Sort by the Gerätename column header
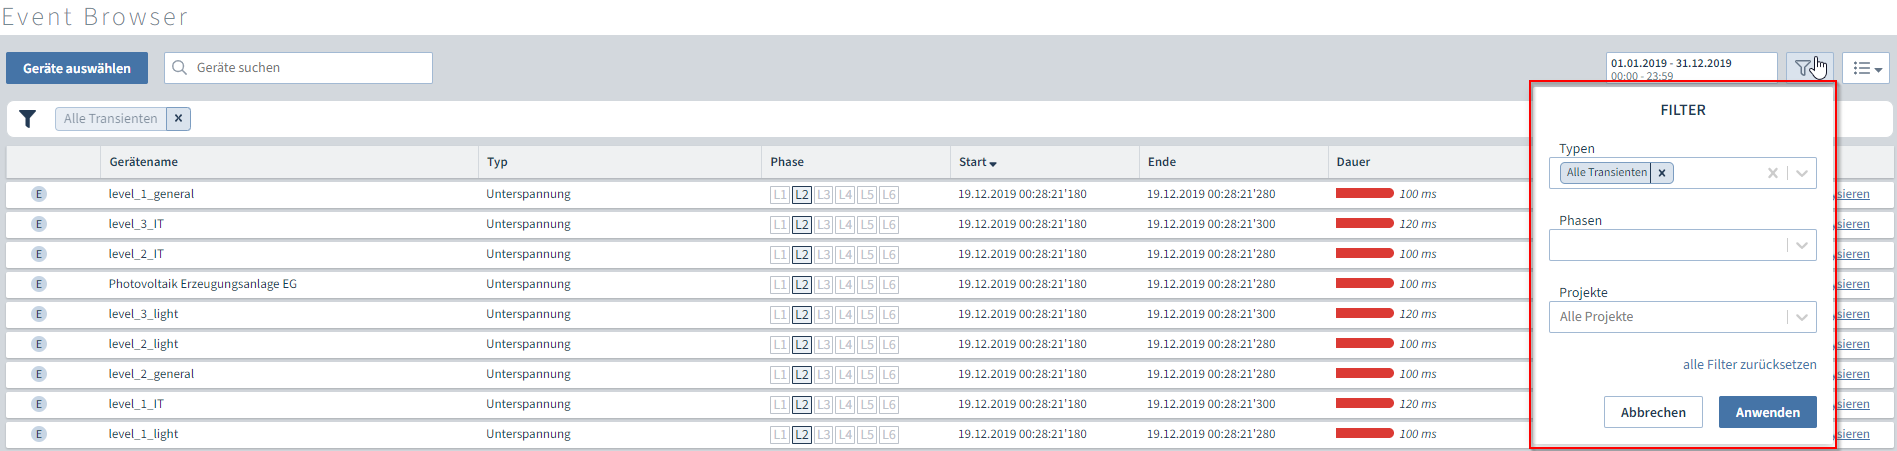 point(144,162)
